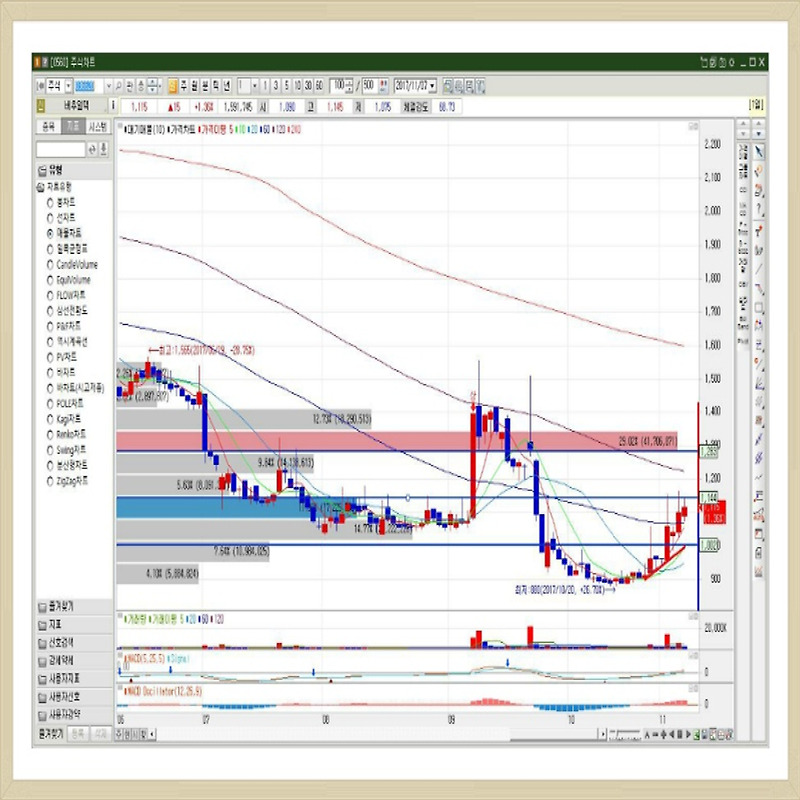Expand the 지표 folder section
This screenshot has width=800, height=800.
(74, 624)
